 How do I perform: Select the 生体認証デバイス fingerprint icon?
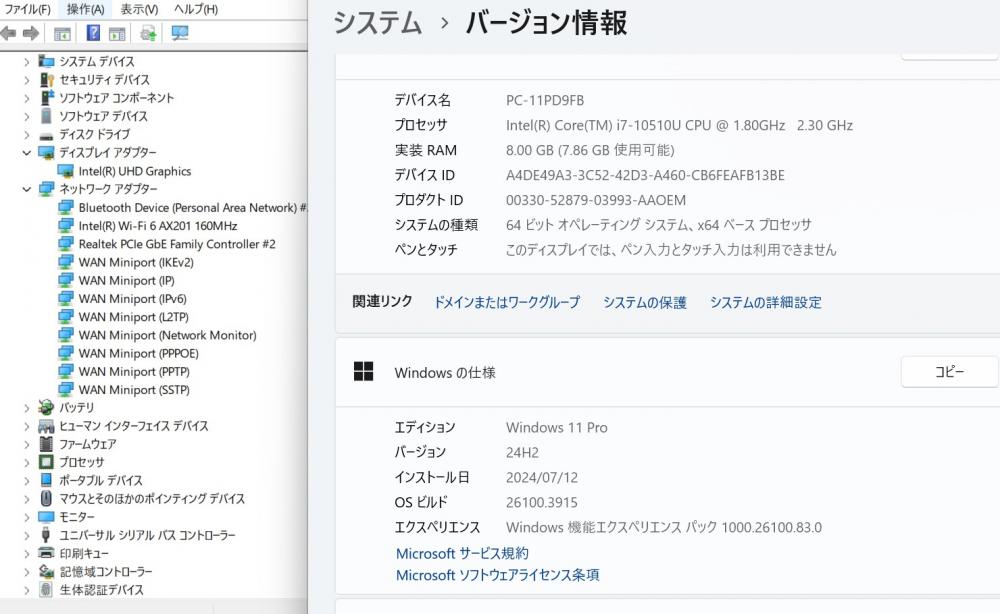tap(46, 589)
